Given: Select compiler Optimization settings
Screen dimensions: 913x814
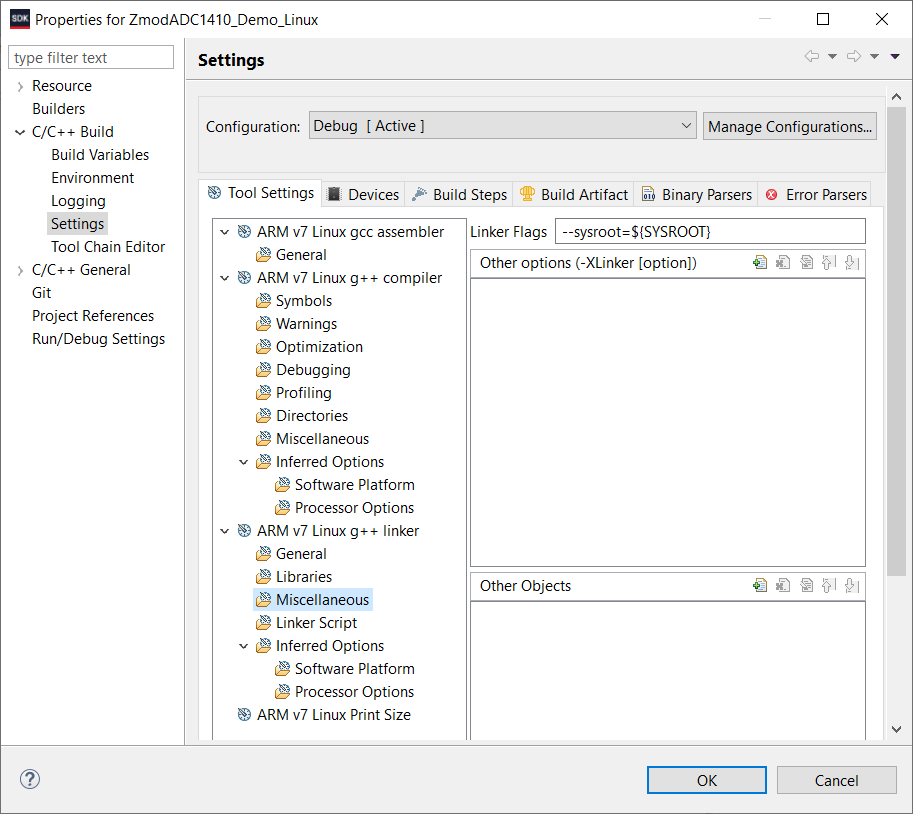Looking at the screenshot, I should pos(319,346).
